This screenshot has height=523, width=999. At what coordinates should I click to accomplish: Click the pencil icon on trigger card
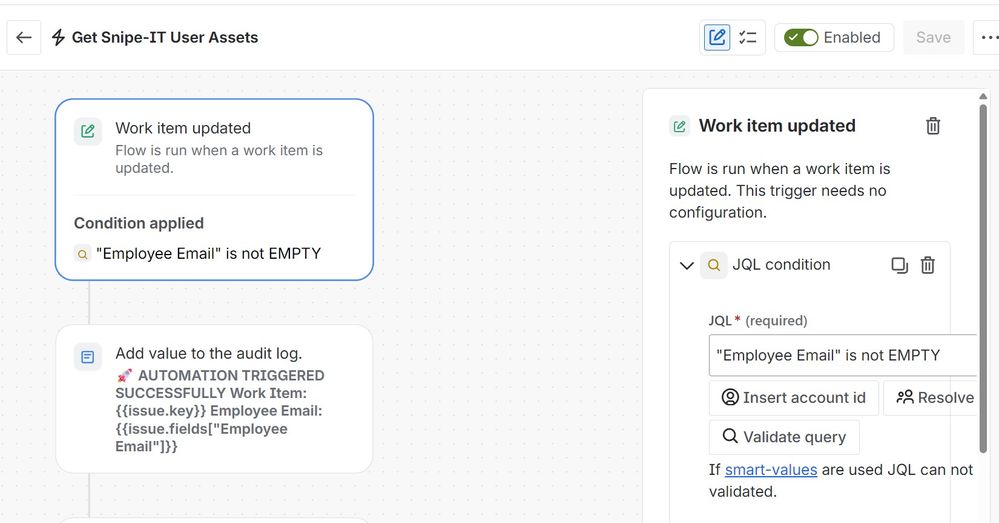click(x=88, y=131)
